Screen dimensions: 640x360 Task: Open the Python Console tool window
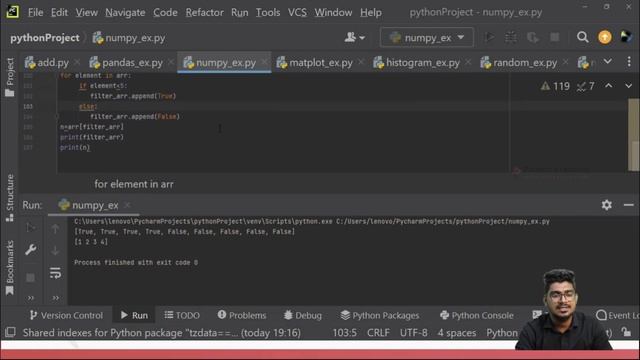[x=476, y=315]
